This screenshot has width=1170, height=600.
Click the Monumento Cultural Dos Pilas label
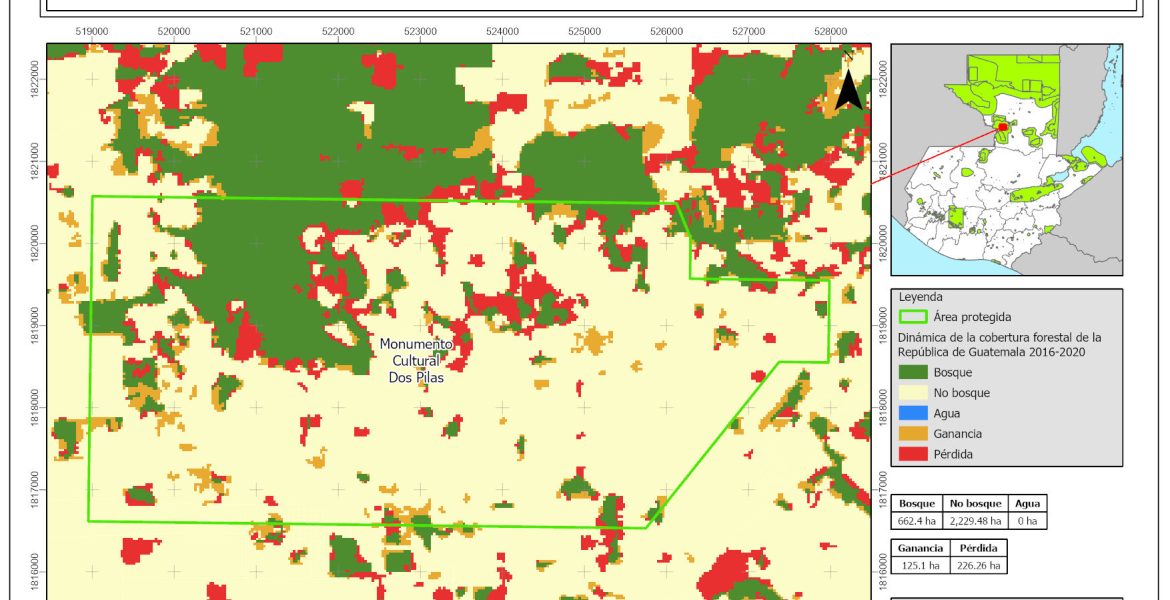click(416, 361)
